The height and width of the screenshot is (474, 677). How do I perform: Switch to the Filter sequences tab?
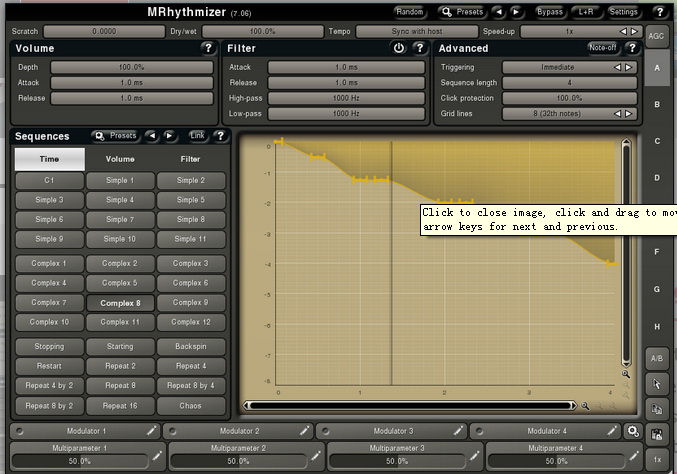(x=190, y=159)
